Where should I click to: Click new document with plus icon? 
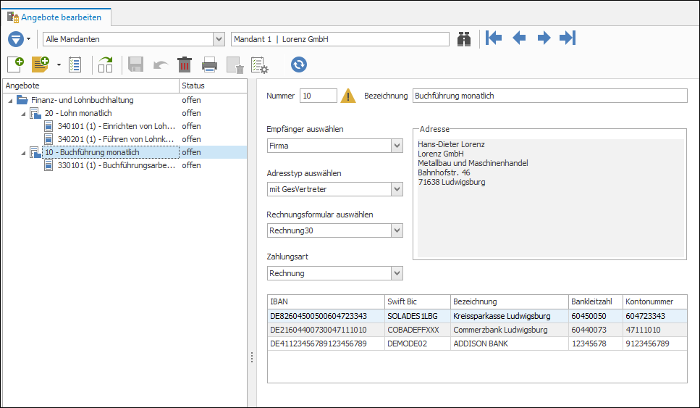pos(16,65)
